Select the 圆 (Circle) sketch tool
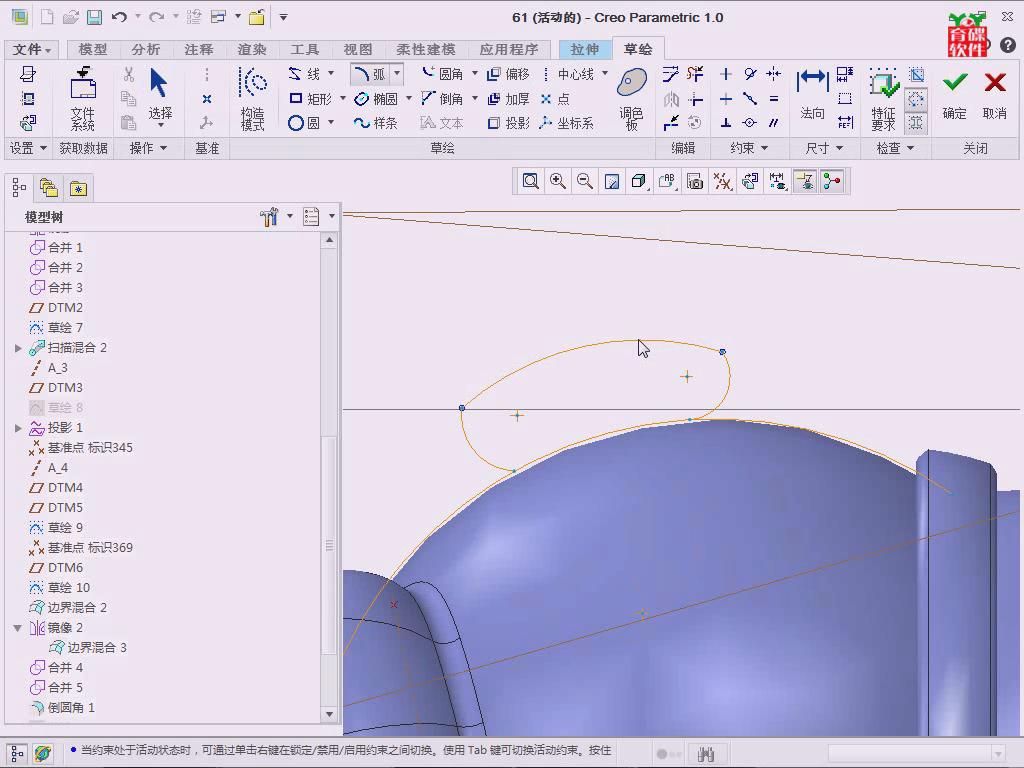This screenshot has width=1024, height=768. point(304,123)
